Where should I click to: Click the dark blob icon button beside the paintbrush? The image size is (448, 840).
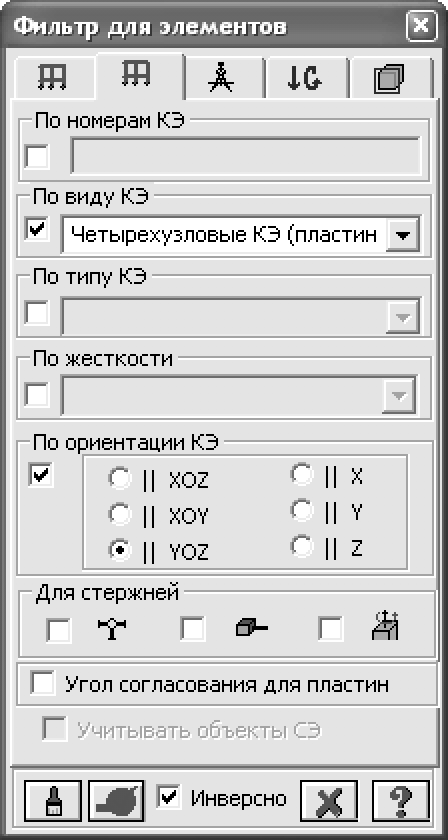tap(116, 801)
